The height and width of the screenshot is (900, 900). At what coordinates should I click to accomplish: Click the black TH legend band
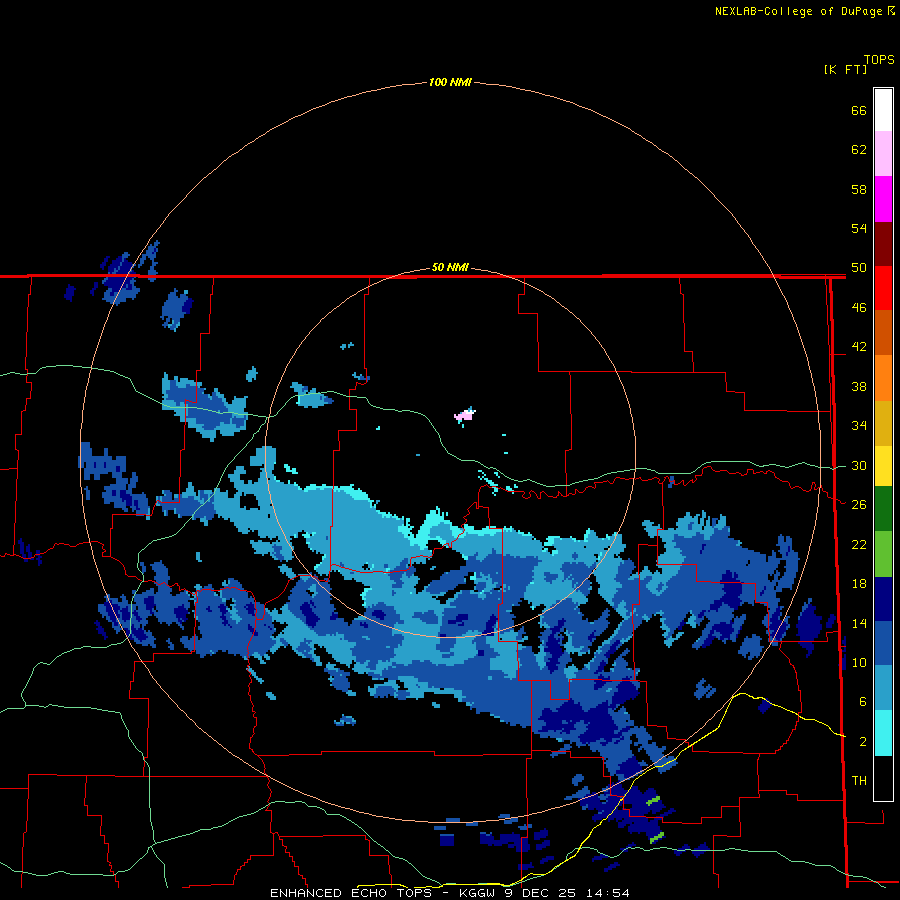883,778
